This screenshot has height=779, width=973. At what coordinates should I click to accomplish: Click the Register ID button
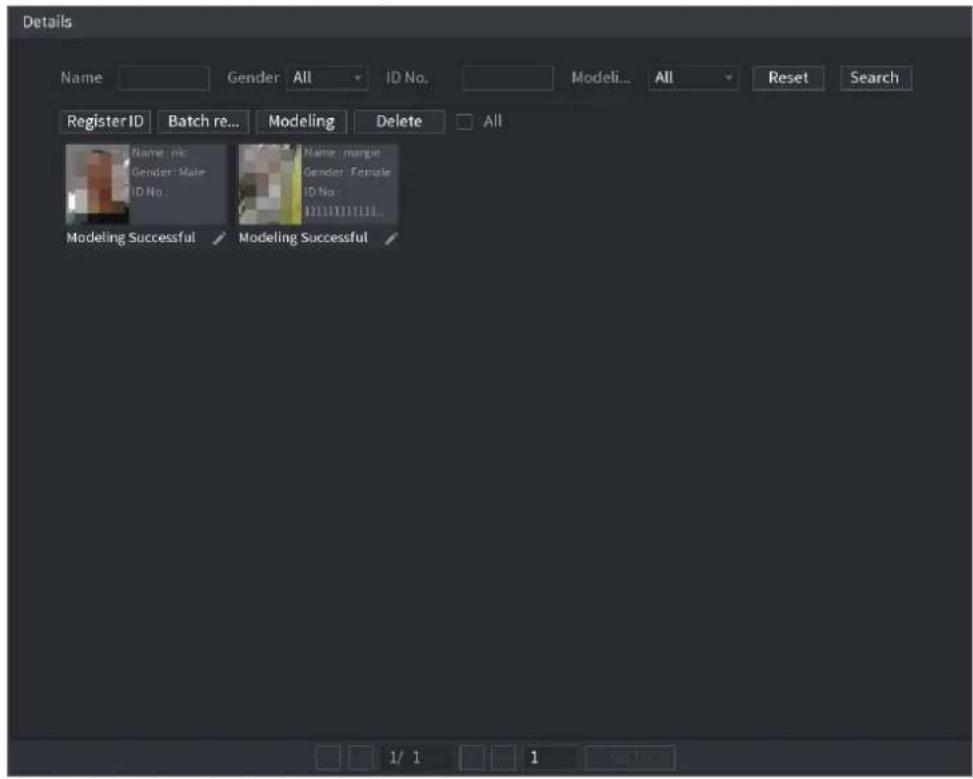pos(105,122)
